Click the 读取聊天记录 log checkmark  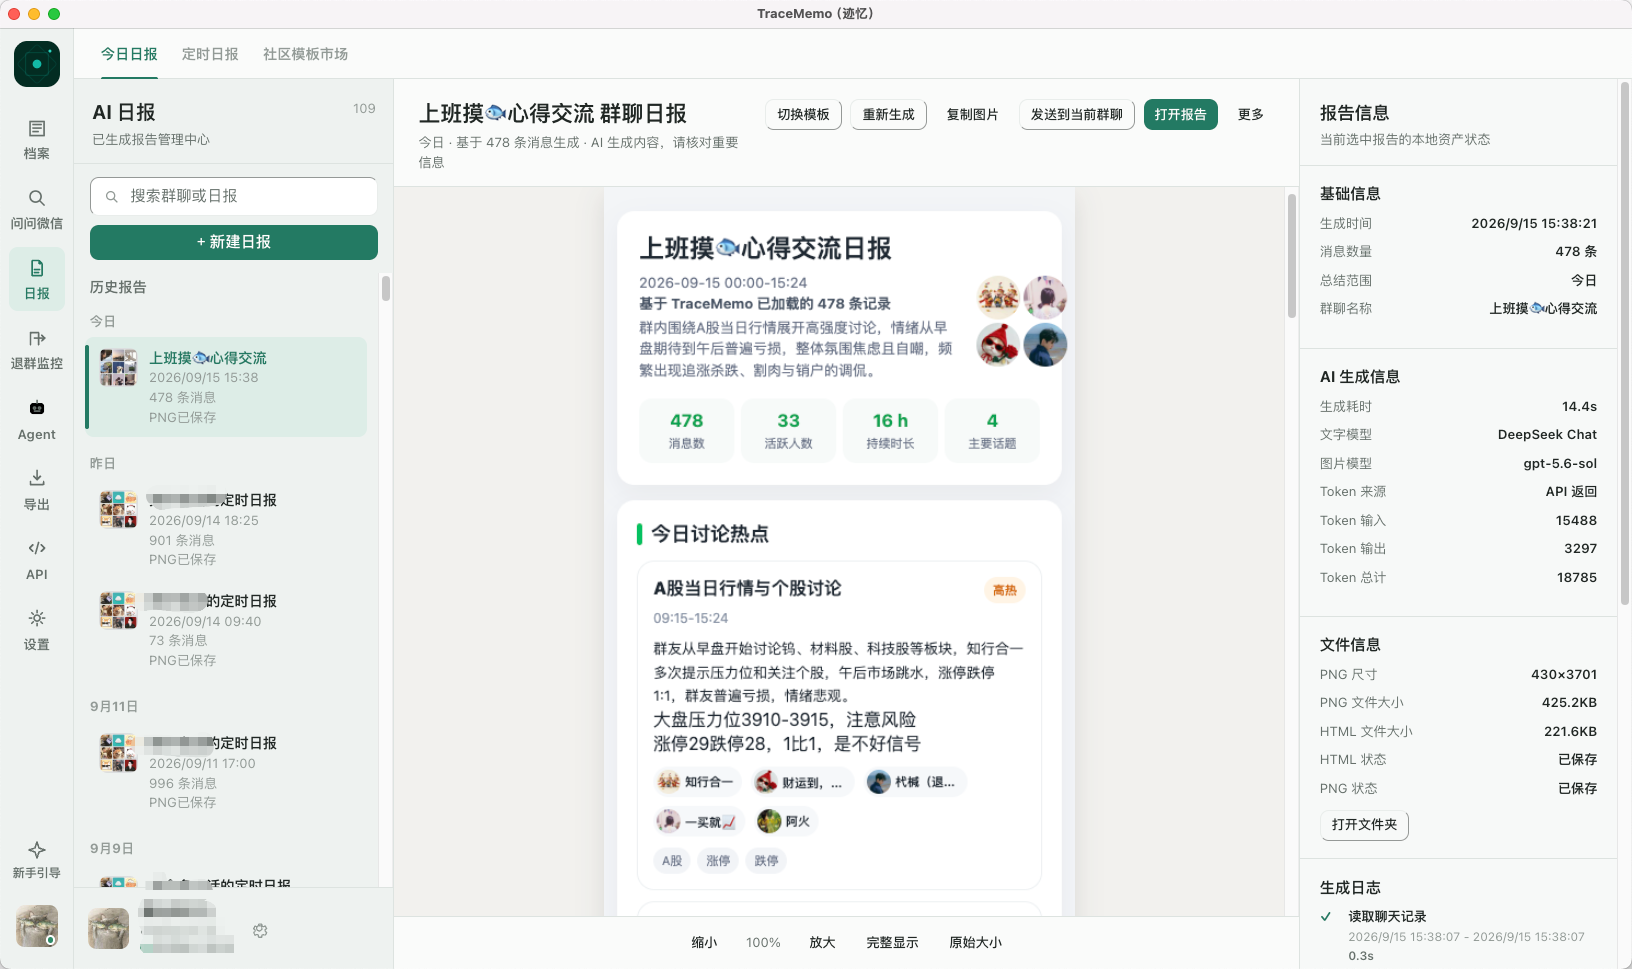tap(1326, 916)
